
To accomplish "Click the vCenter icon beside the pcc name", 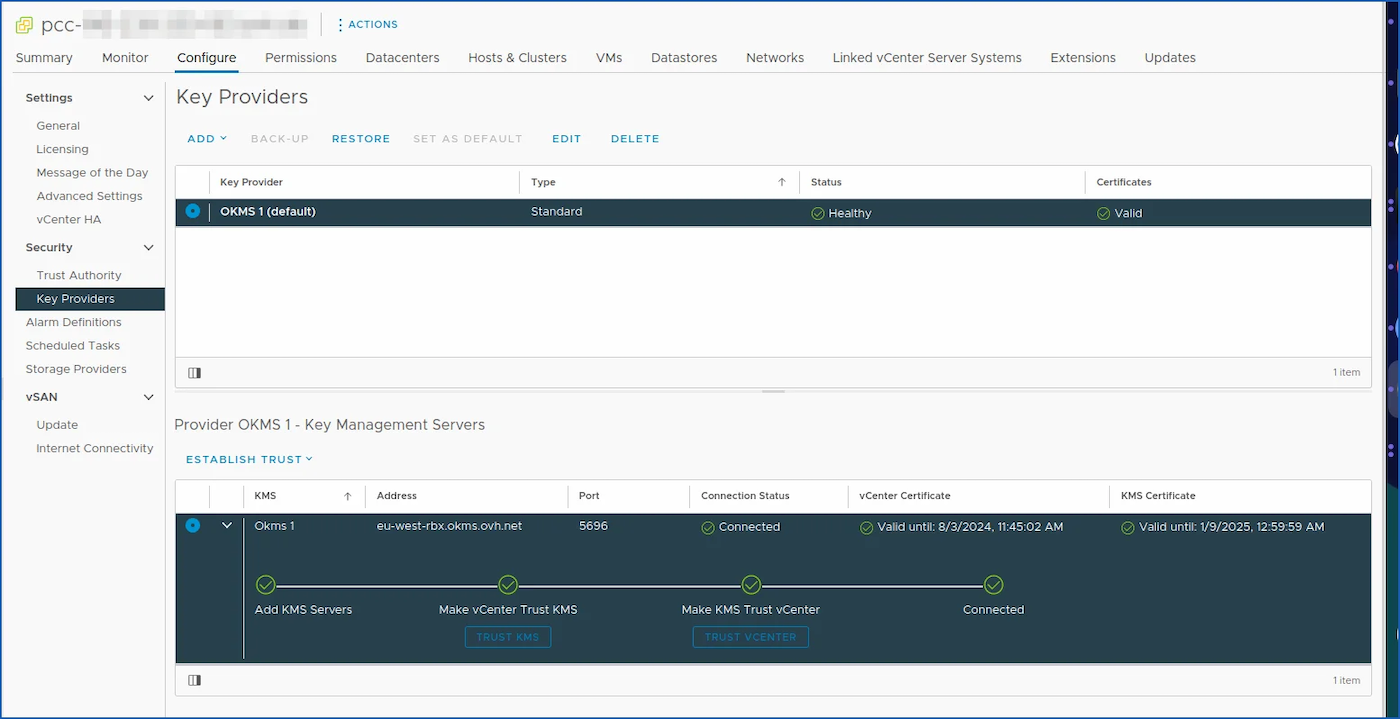I will pos(24,25).
